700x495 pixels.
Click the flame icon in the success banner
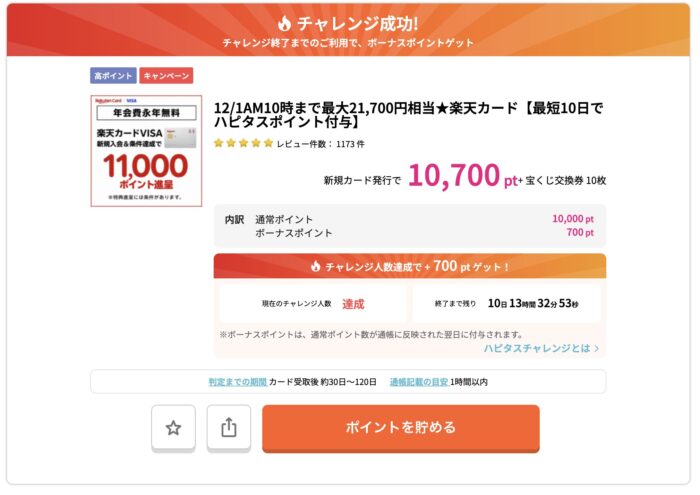[284, 22]
